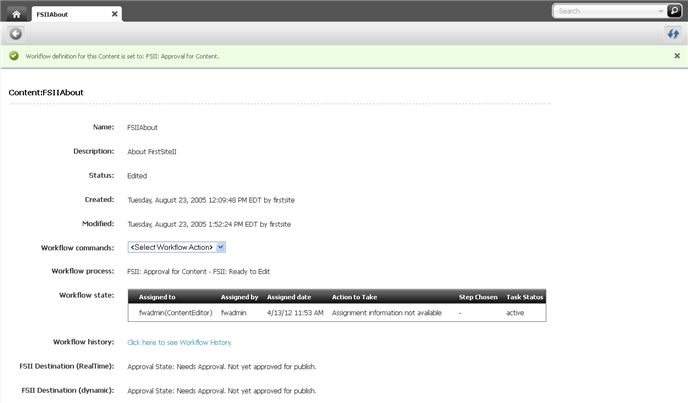Click the status value 'Edited'
This screenshot has height=403, width=688.
point(137,176)
